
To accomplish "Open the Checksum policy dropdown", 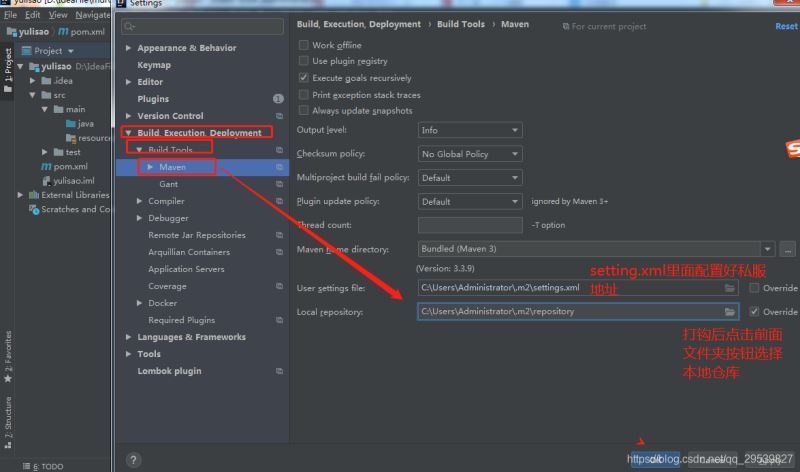I will point(469,154).
